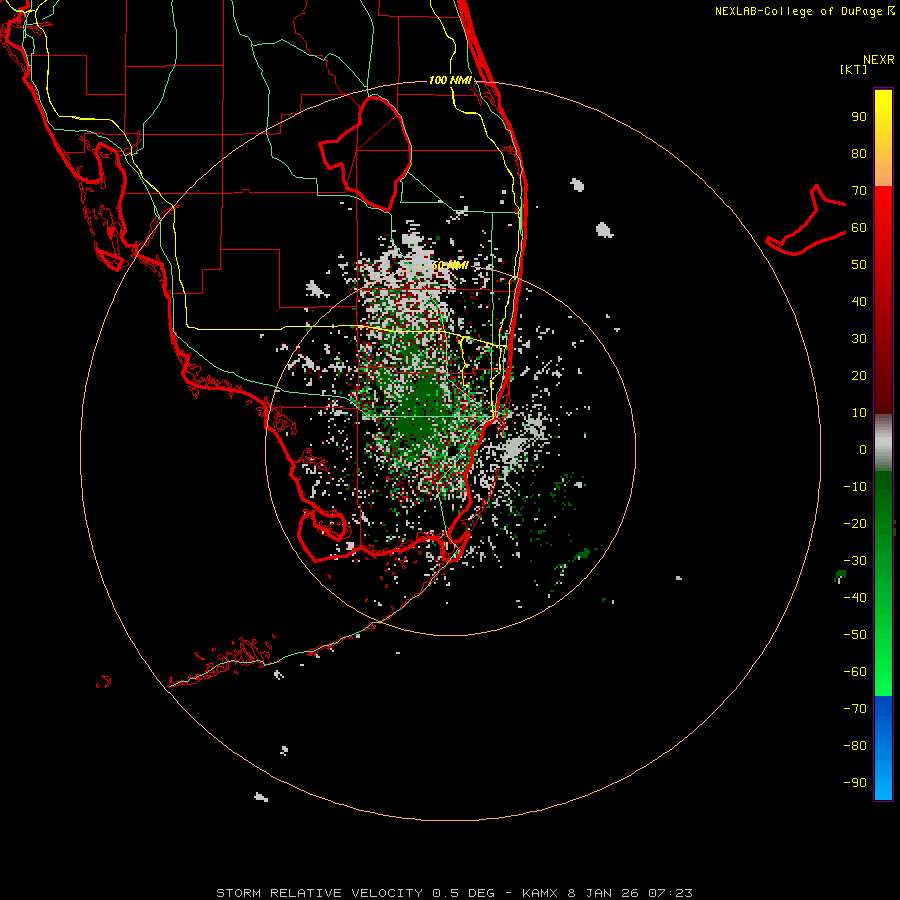Pick the -10 velocity scale label
The image size is (900, 900).
tap(855, 487)
